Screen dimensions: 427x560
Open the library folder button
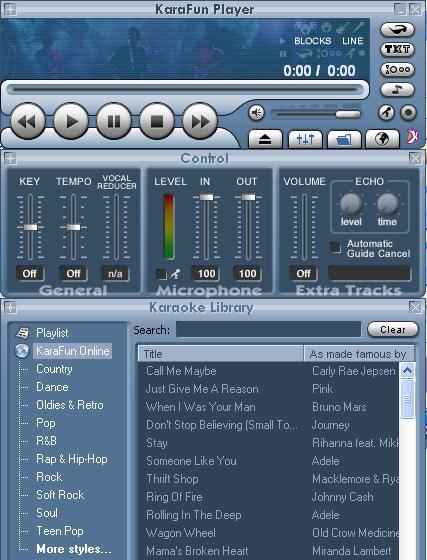coord(344,139)
